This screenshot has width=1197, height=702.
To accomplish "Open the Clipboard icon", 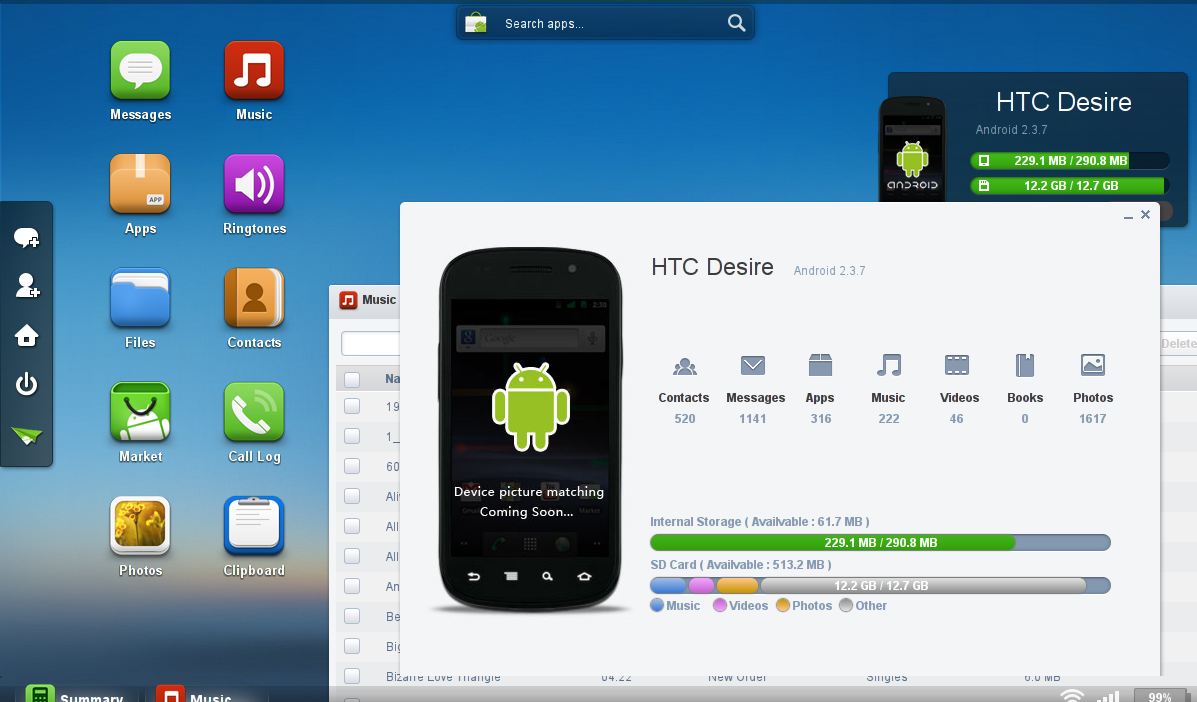I will pyautogui.click(x=254, y=526).
